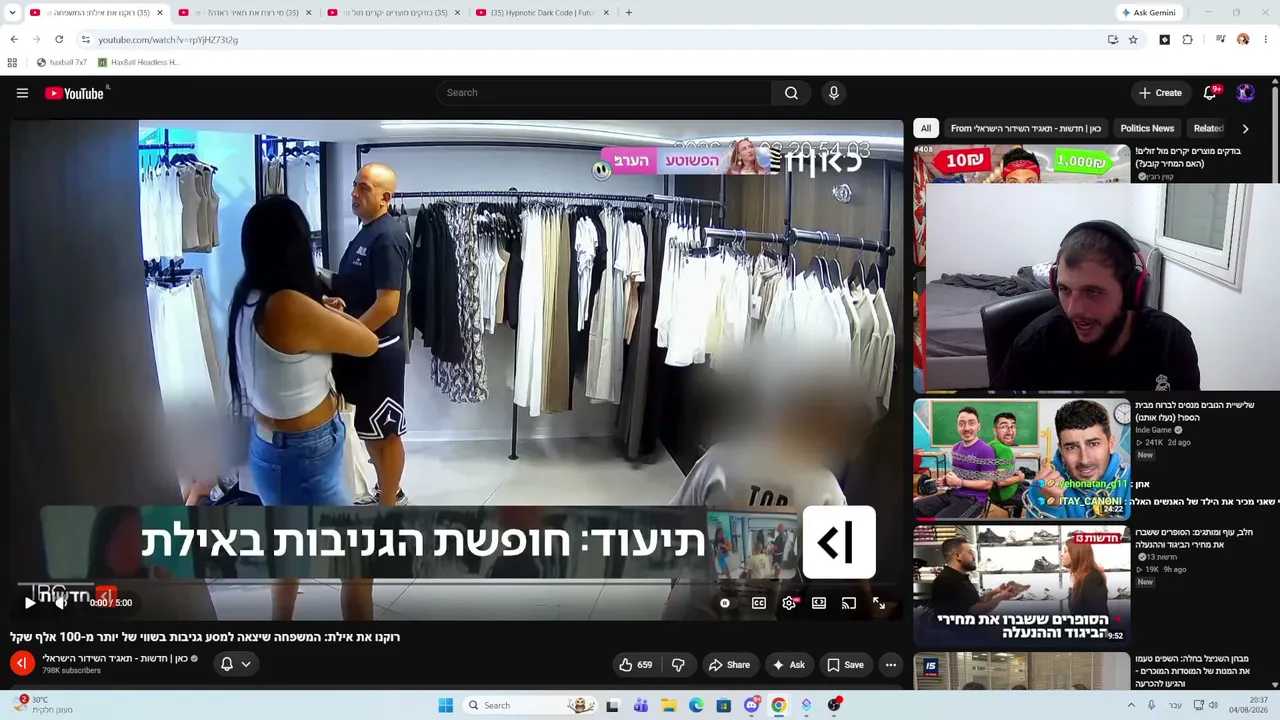Open Ask Gemini in Chrome
Image resolution: width=1280 pixels, height=720 pixels.
pyautogui.click(x=1149, y=13)
